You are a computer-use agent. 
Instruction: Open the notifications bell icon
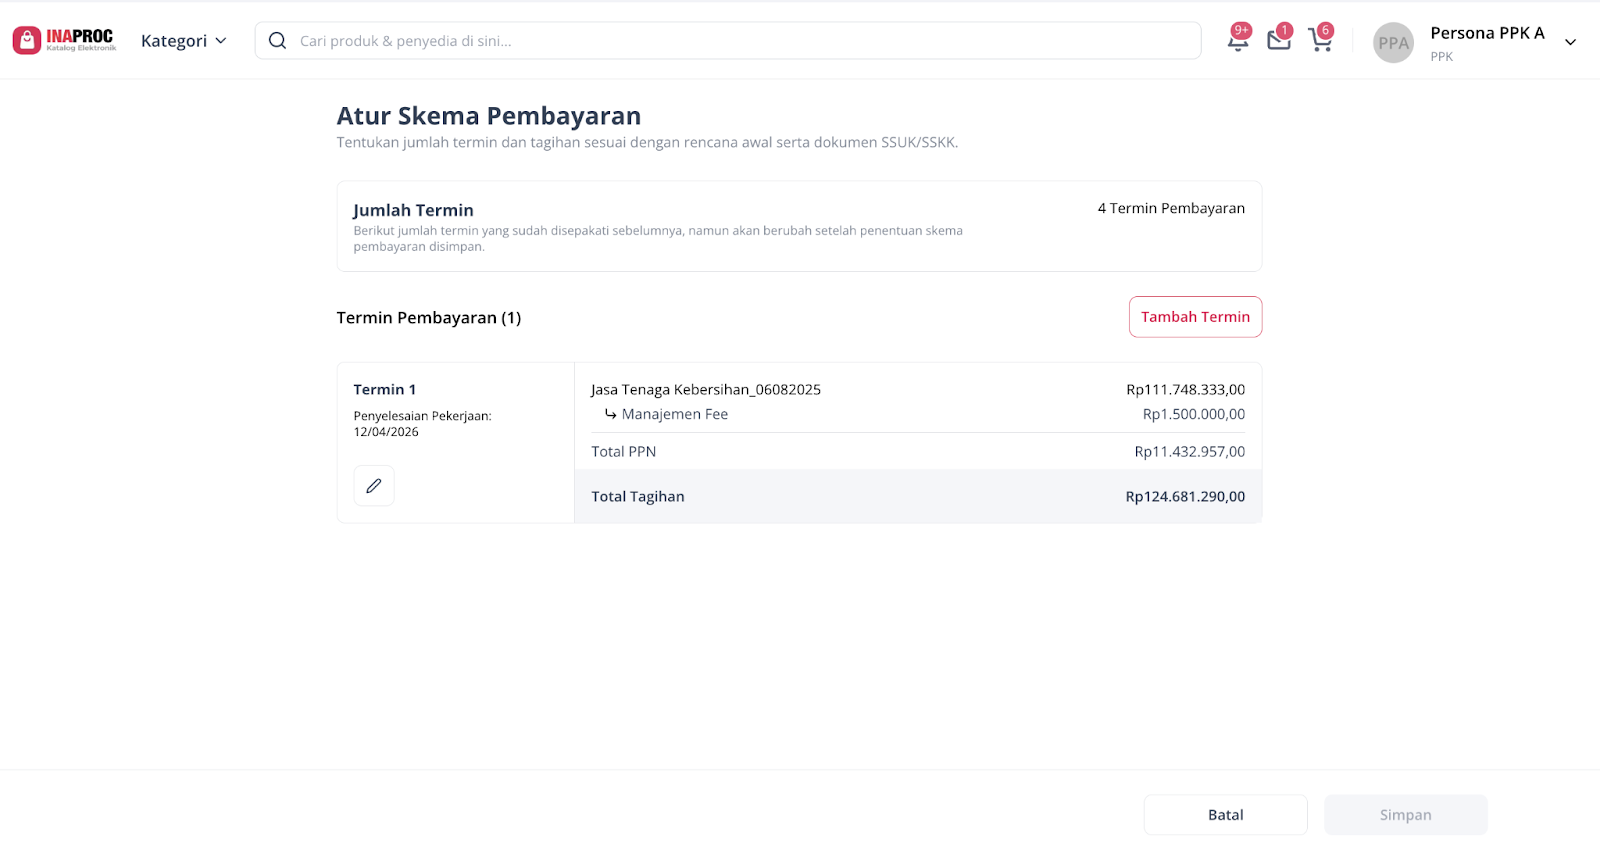click(x=1238, y=40)
